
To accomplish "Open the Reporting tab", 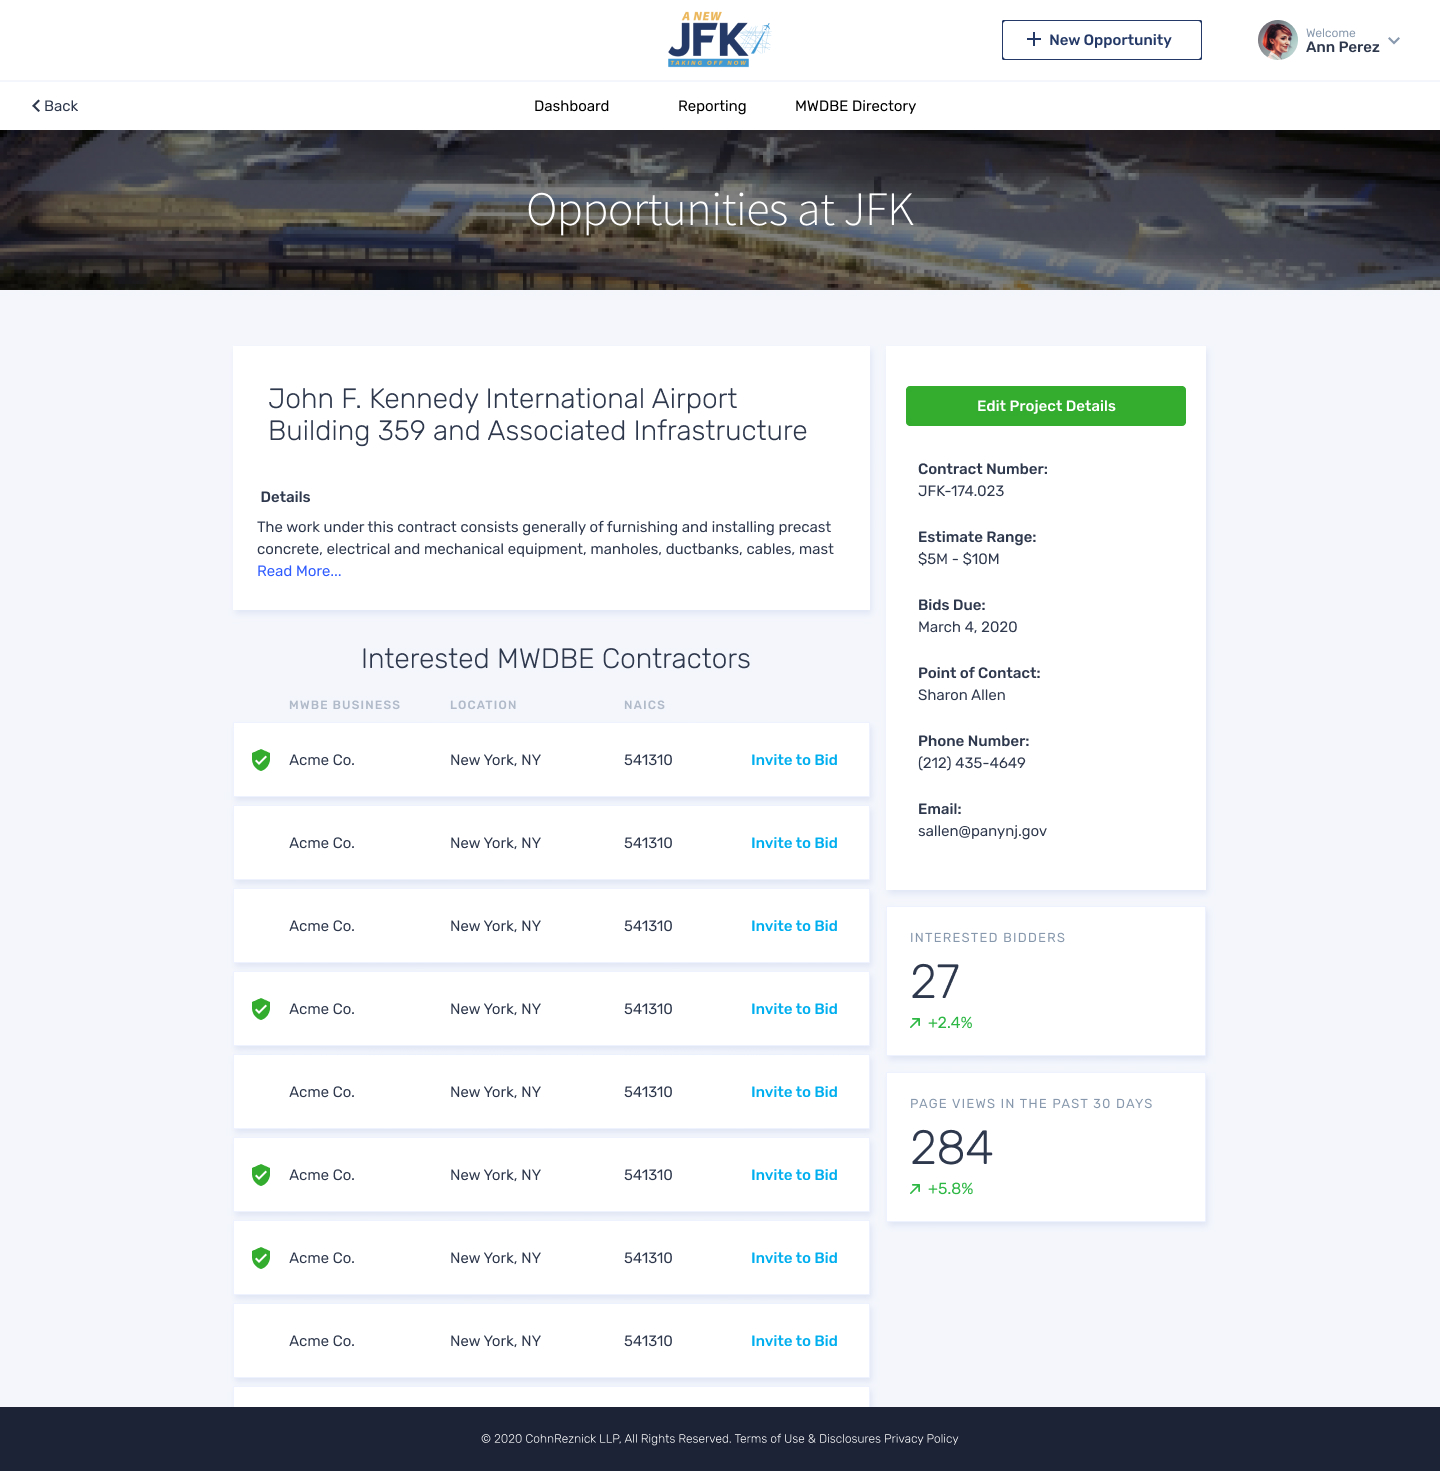I will pos(712,106).
